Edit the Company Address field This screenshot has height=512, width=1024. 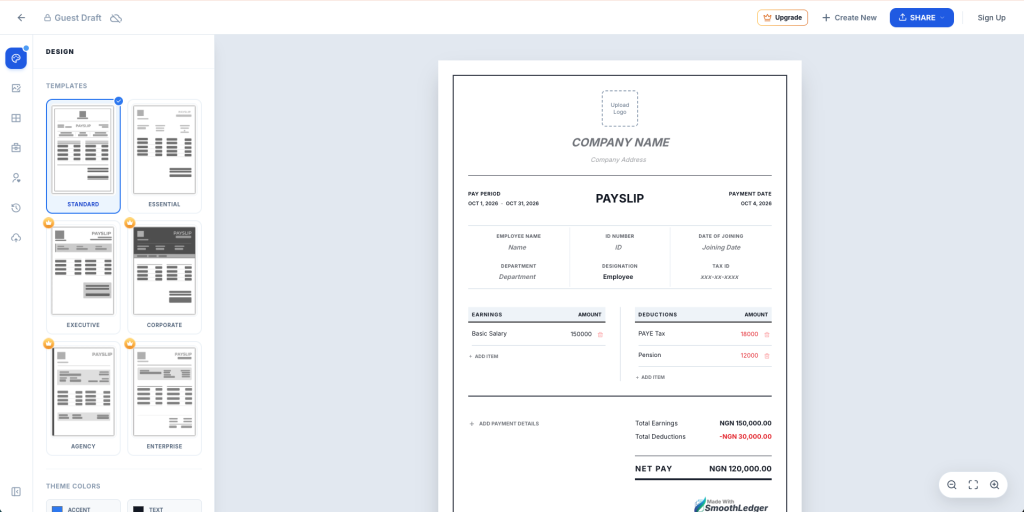pos(618,159)
